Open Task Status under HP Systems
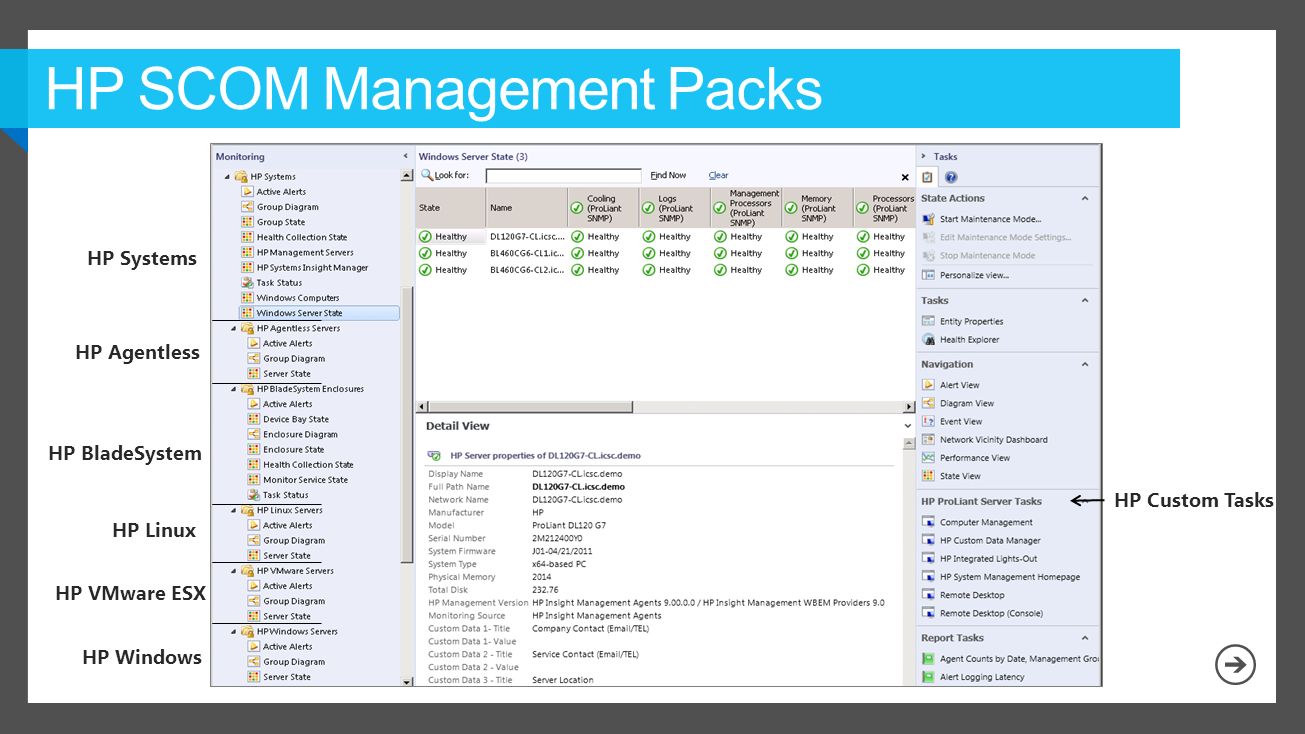This screenshot has width=1305, height=734. 279,282
